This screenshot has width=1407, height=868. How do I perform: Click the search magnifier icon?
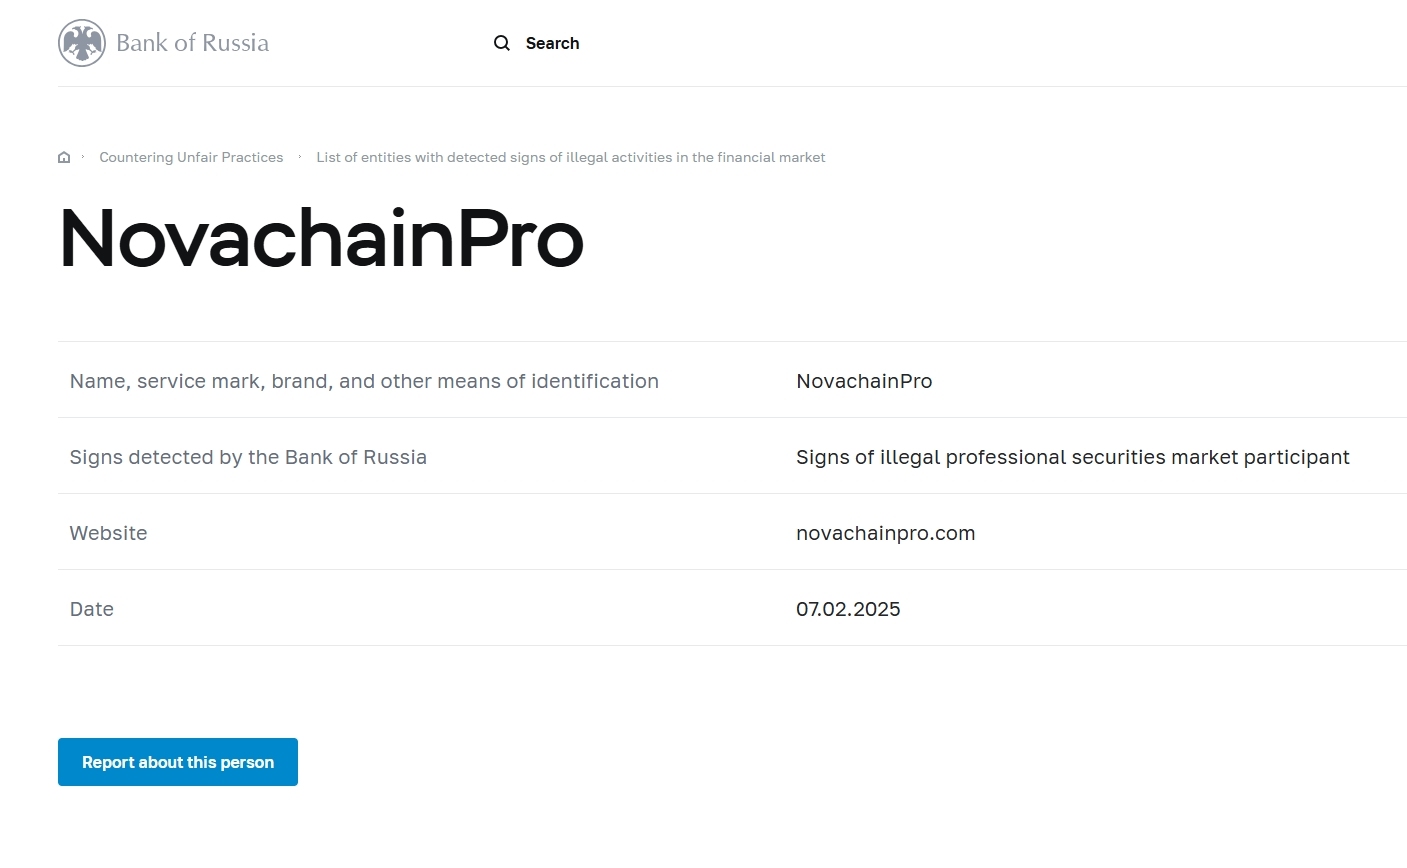coord(502,43)
